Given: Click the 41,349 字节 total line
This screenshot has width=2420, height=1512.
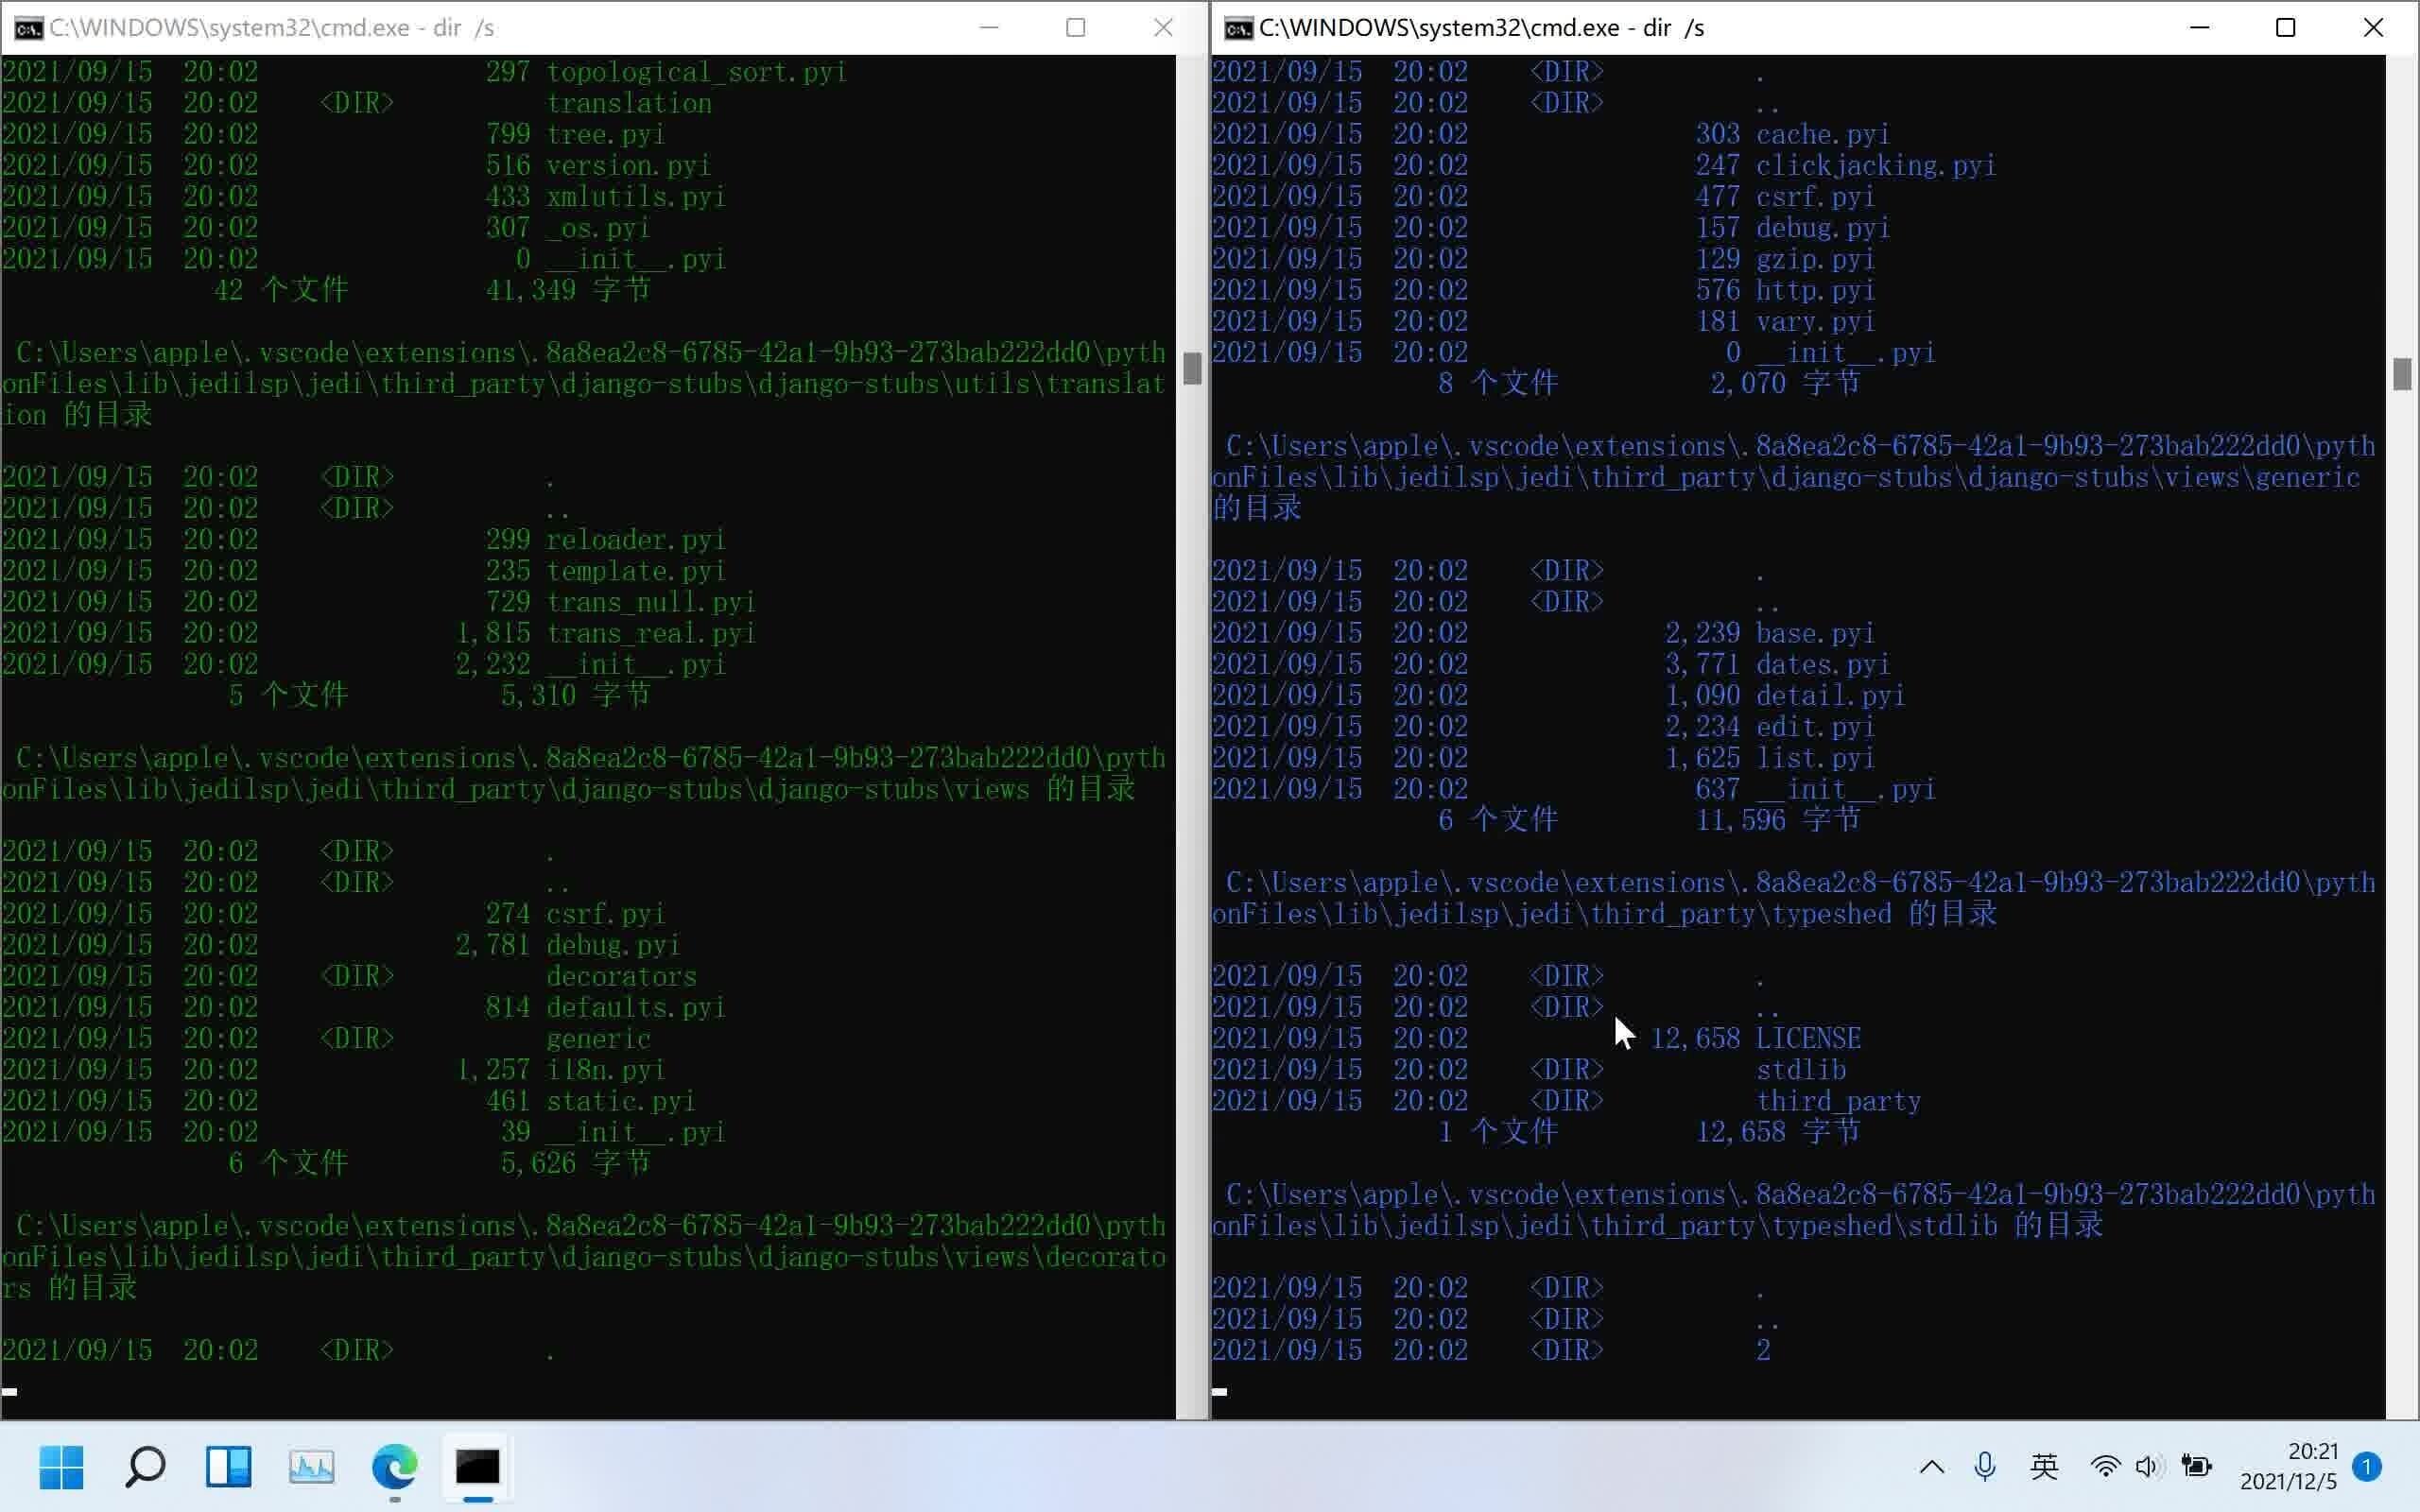Looking at the screenshot, I should 568,290.
